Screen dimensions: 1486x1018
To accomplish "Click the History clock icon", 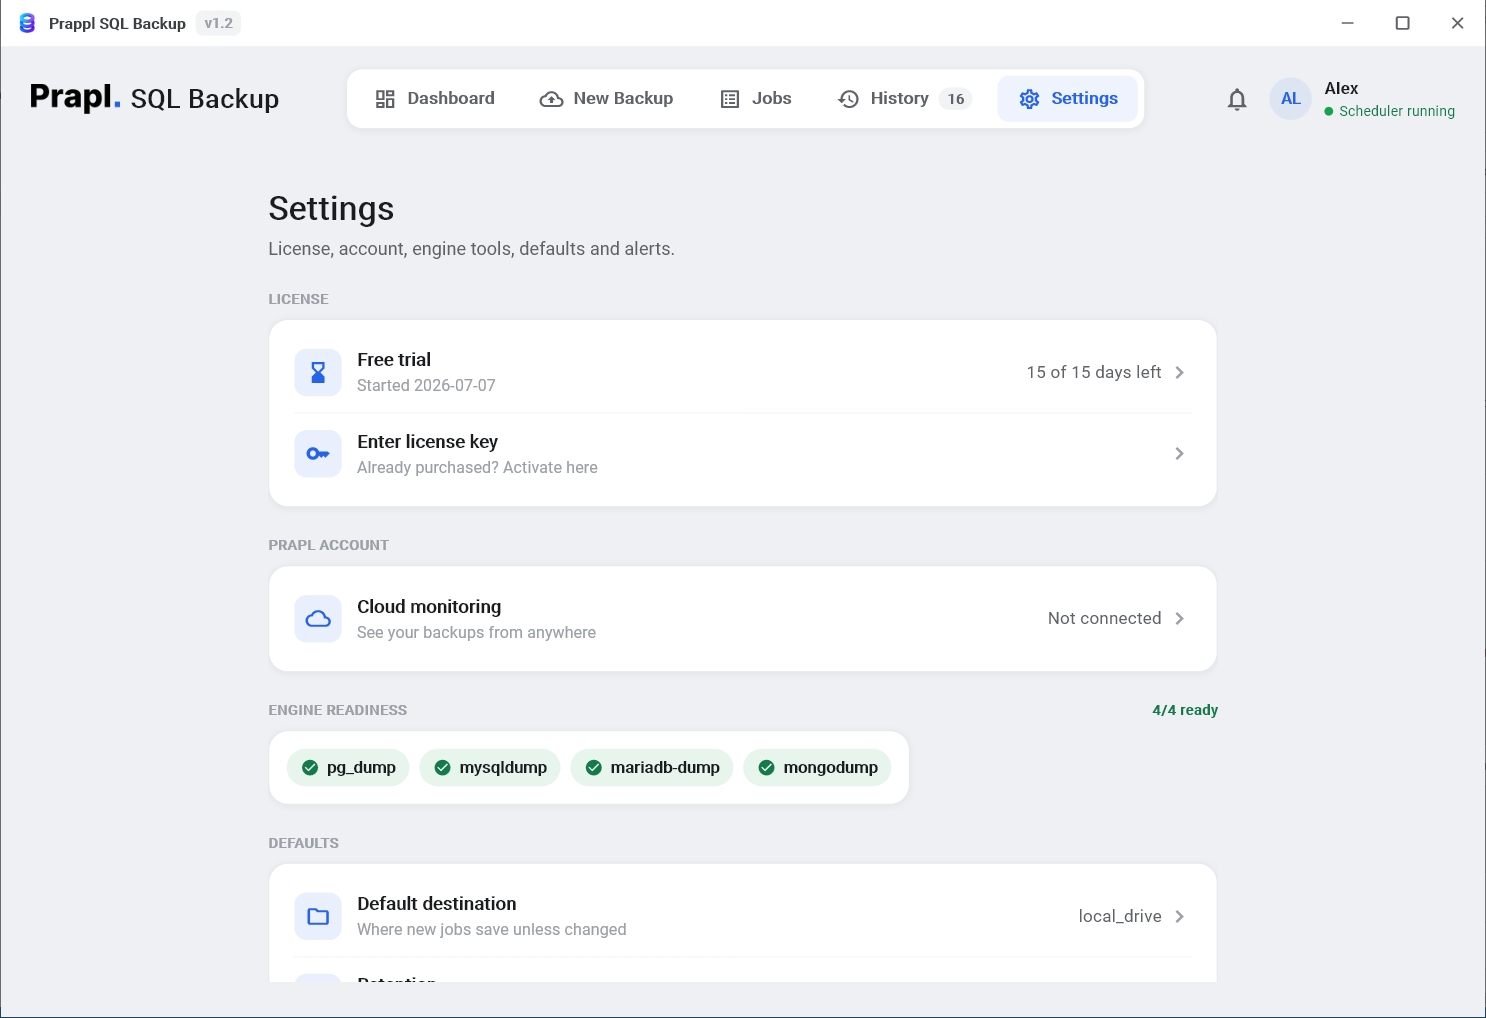I will pos(849,99).
